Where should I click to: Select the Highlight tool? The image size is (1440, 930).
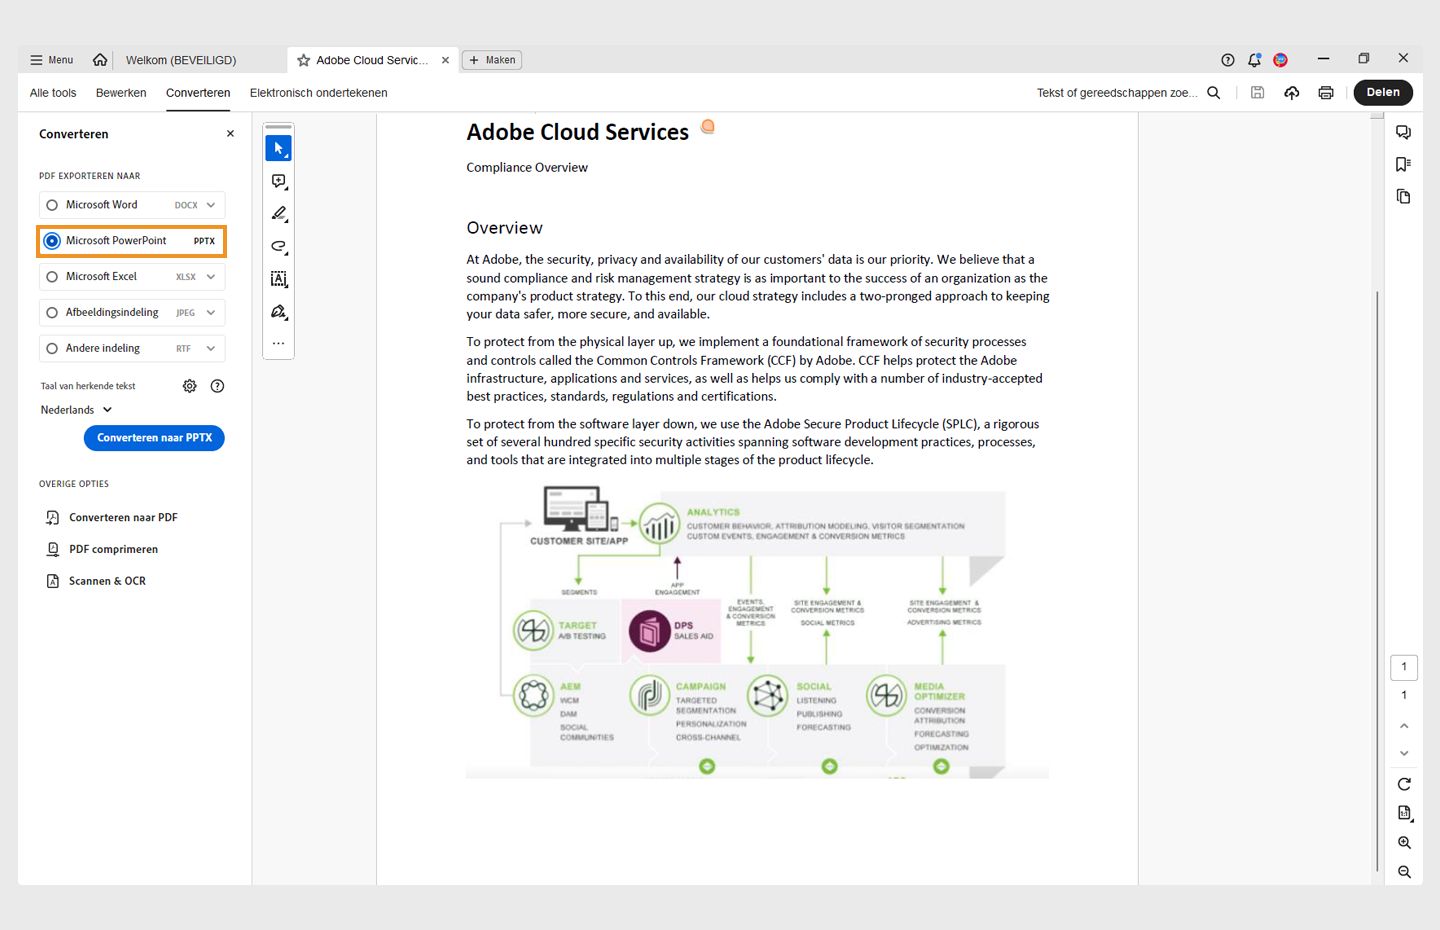click(x=278, y=213)
